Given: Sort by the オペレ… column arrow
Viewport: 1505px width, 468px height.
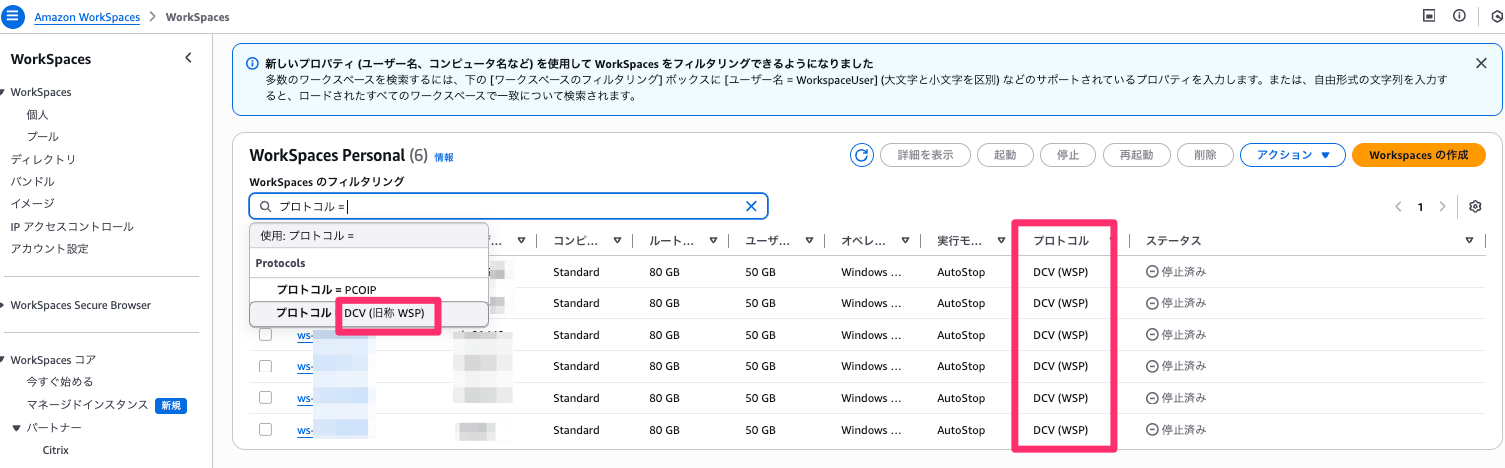Looking at the screenshot, I should (x=906, y=241).
